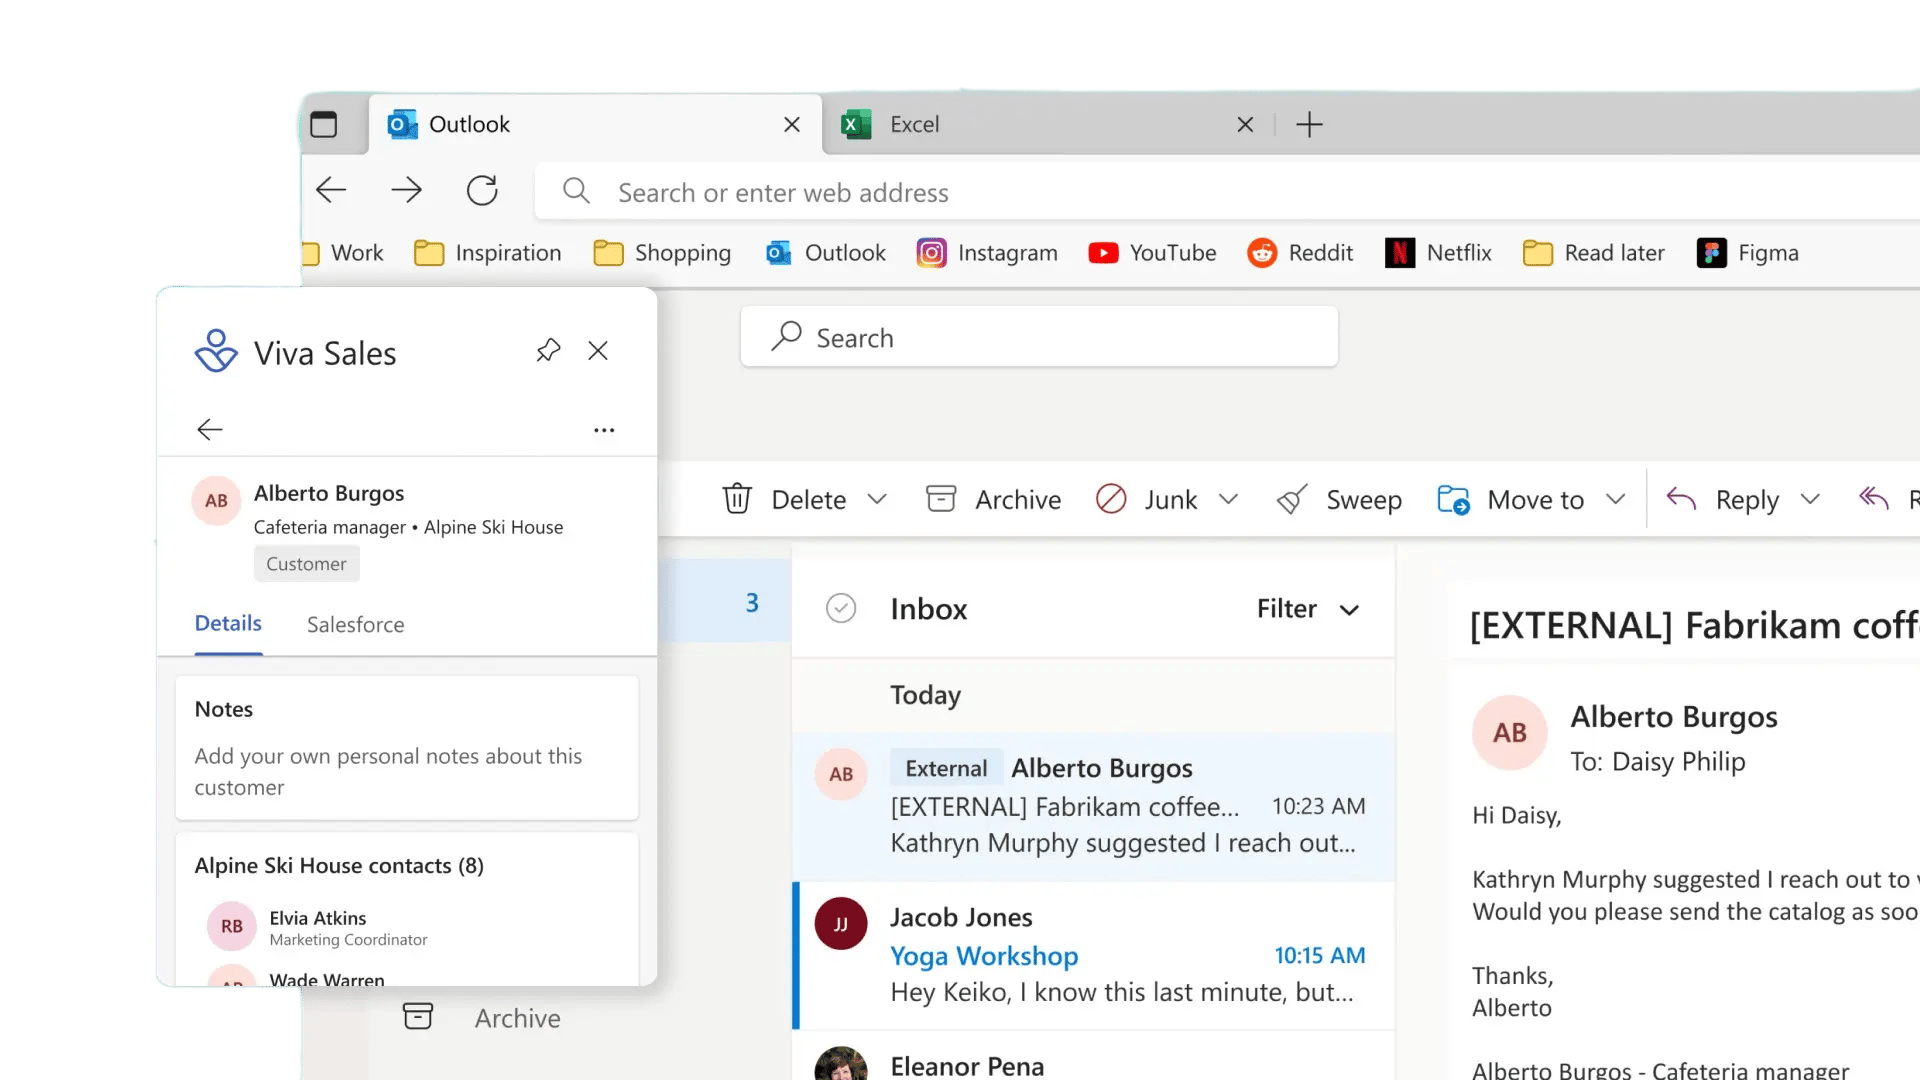Go back in Viva Sales panel
Image resolution: width=1920 pixels, height=1080 pixels.
point(210,430)
